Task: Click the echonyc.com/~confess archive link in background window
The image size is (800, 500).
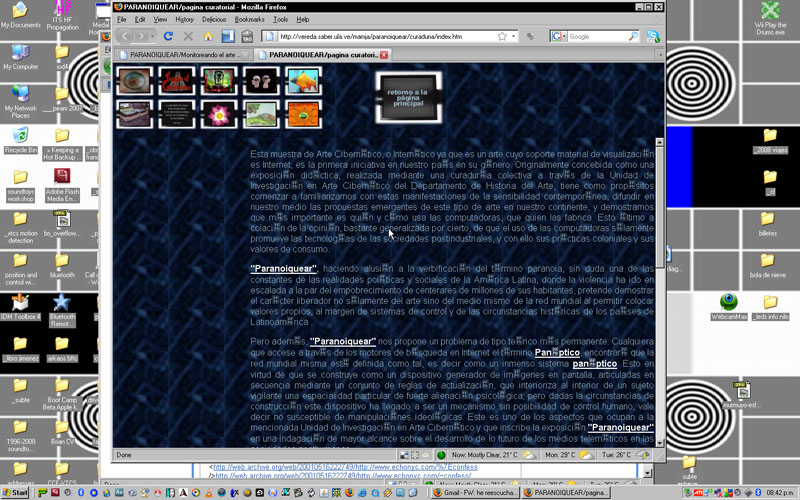Action: [343, 476]
